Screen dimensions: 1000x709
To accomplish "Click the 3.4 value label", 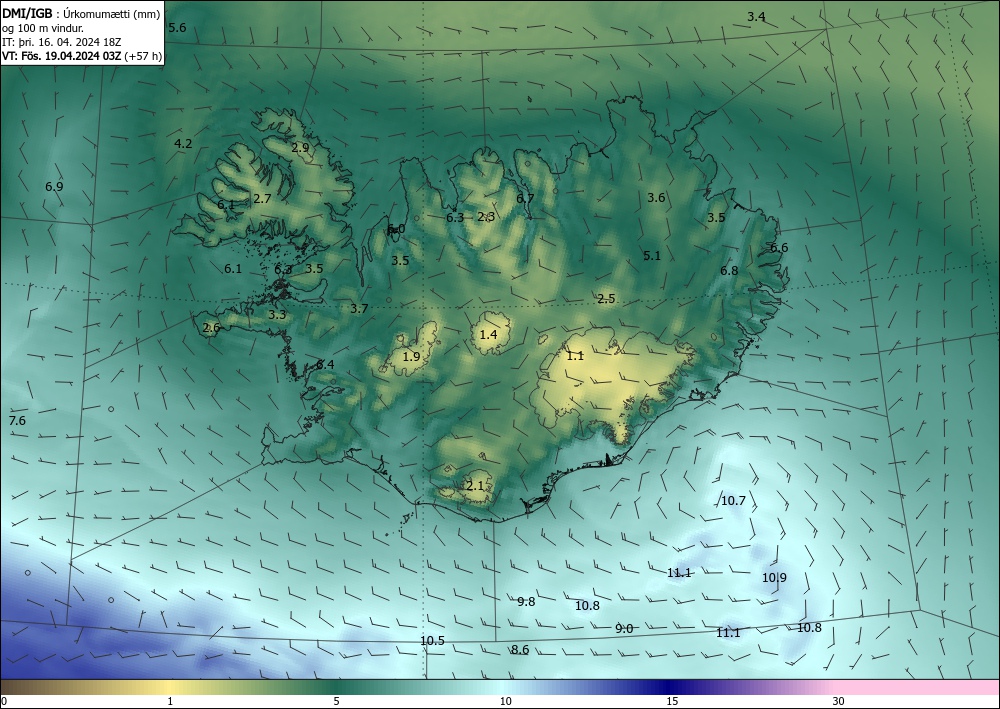I will 756,17.
